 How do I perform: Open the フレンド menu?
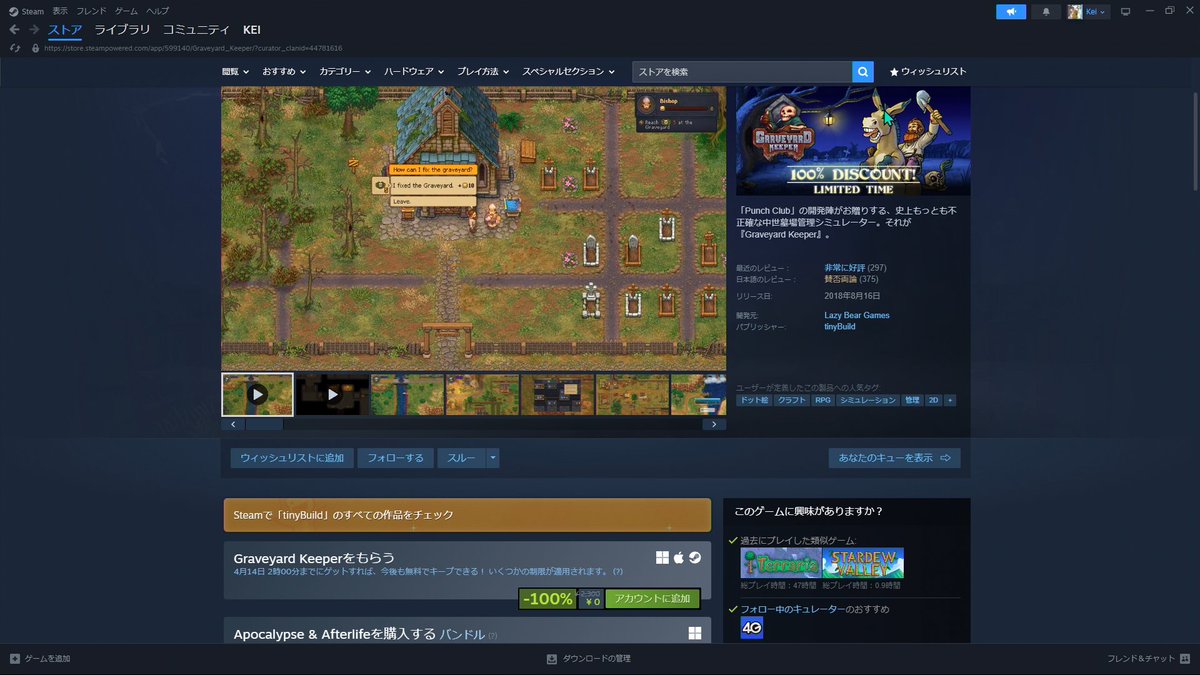[x=91, y=11]
